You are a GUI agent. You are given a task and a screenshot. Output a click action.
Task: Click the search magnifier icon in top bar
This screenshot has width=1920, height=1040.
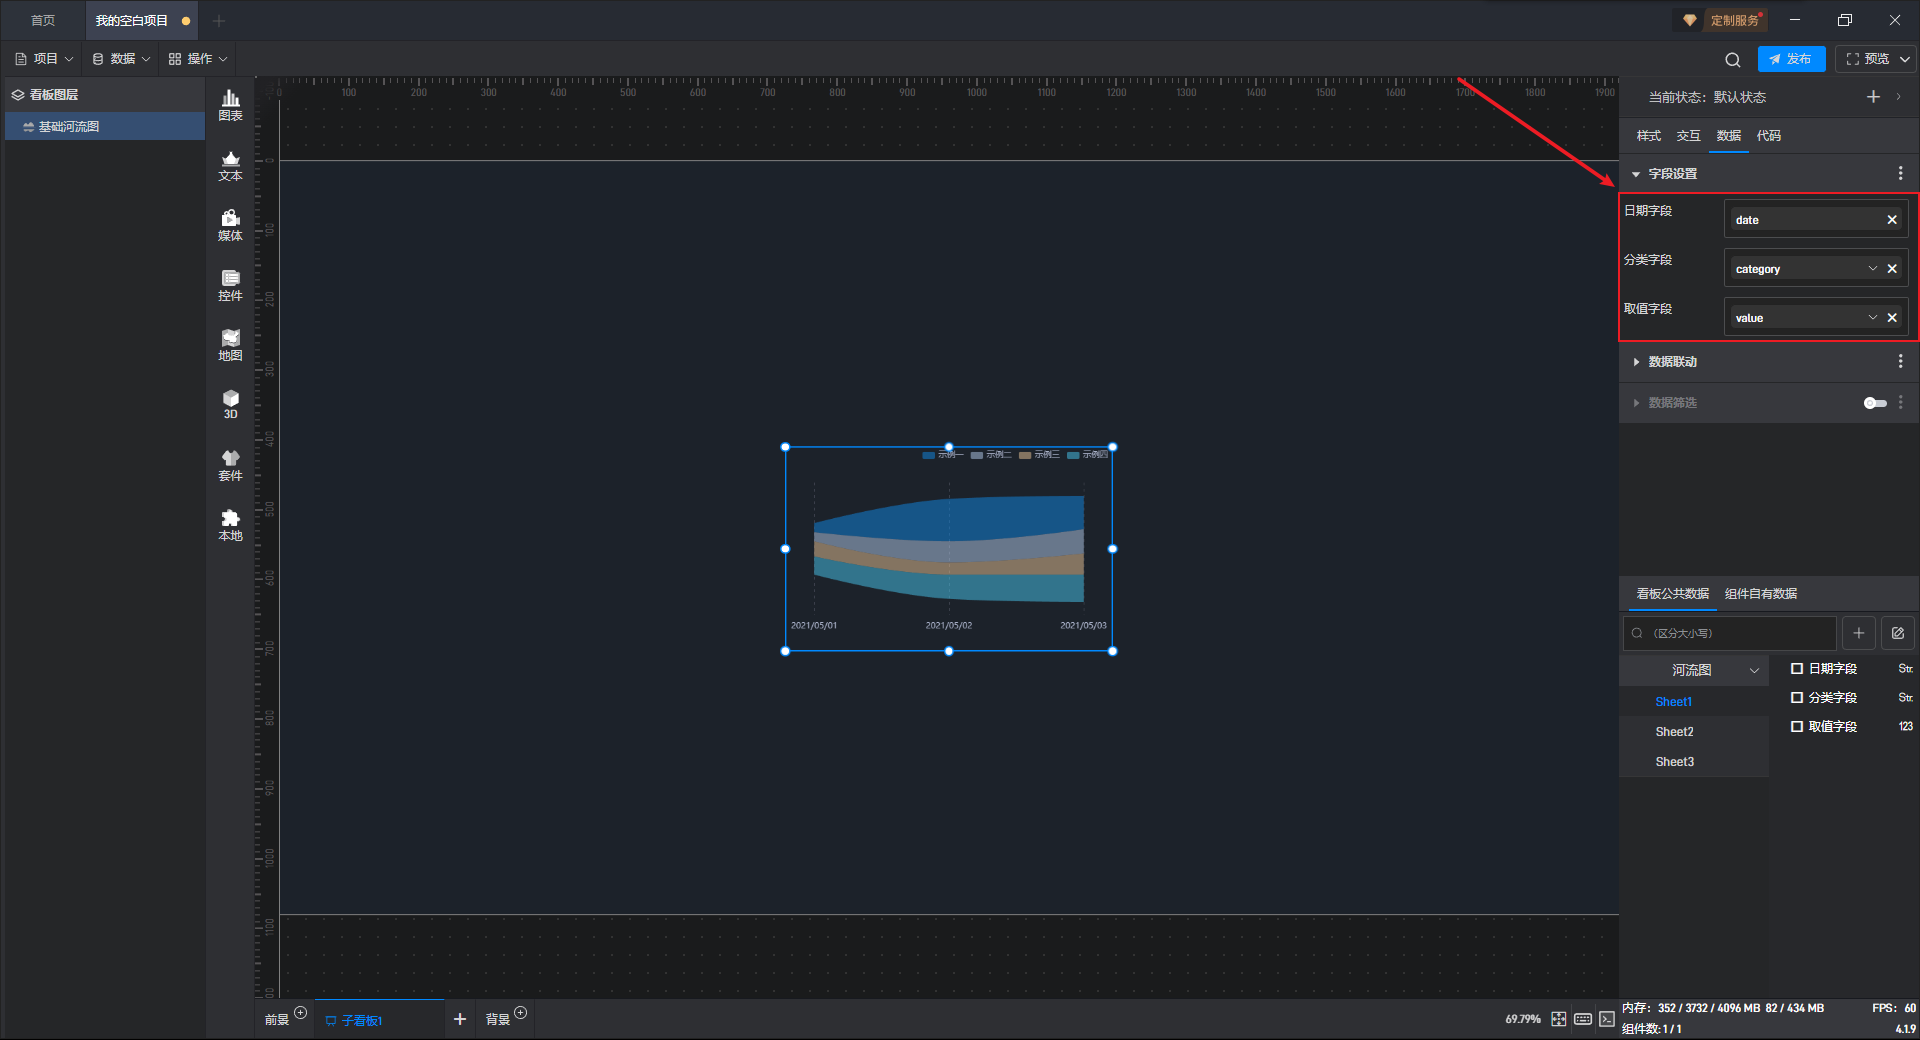click(x=1733, y=59)
